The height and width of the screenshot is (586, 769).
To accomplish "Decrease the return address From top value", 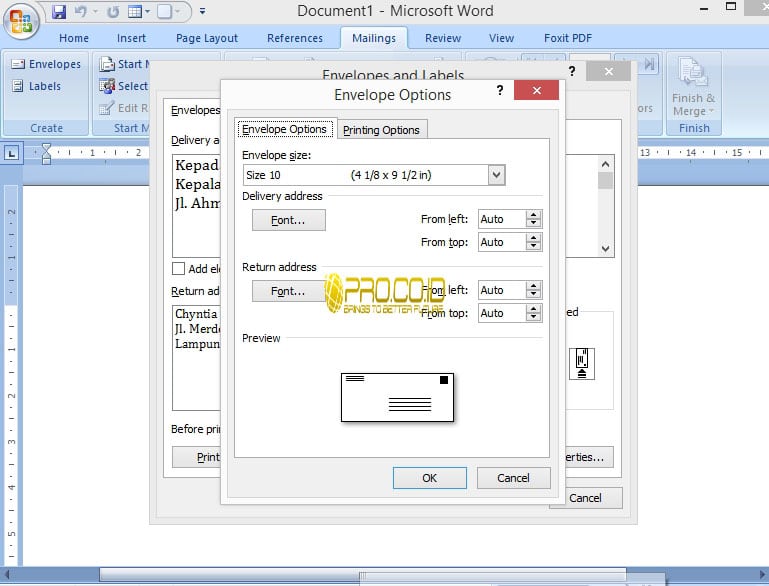I will pos(533,317).
